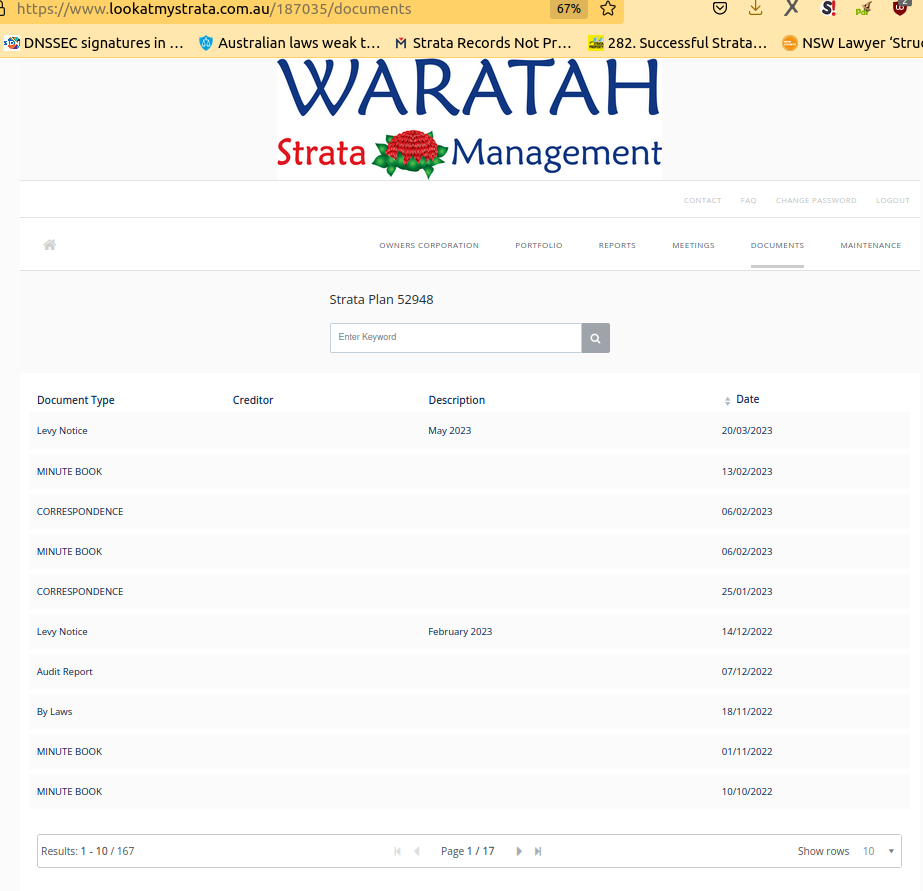This screenshot has height=891, width=923.
Task: Click Change Password link
Action: (816, 201)
